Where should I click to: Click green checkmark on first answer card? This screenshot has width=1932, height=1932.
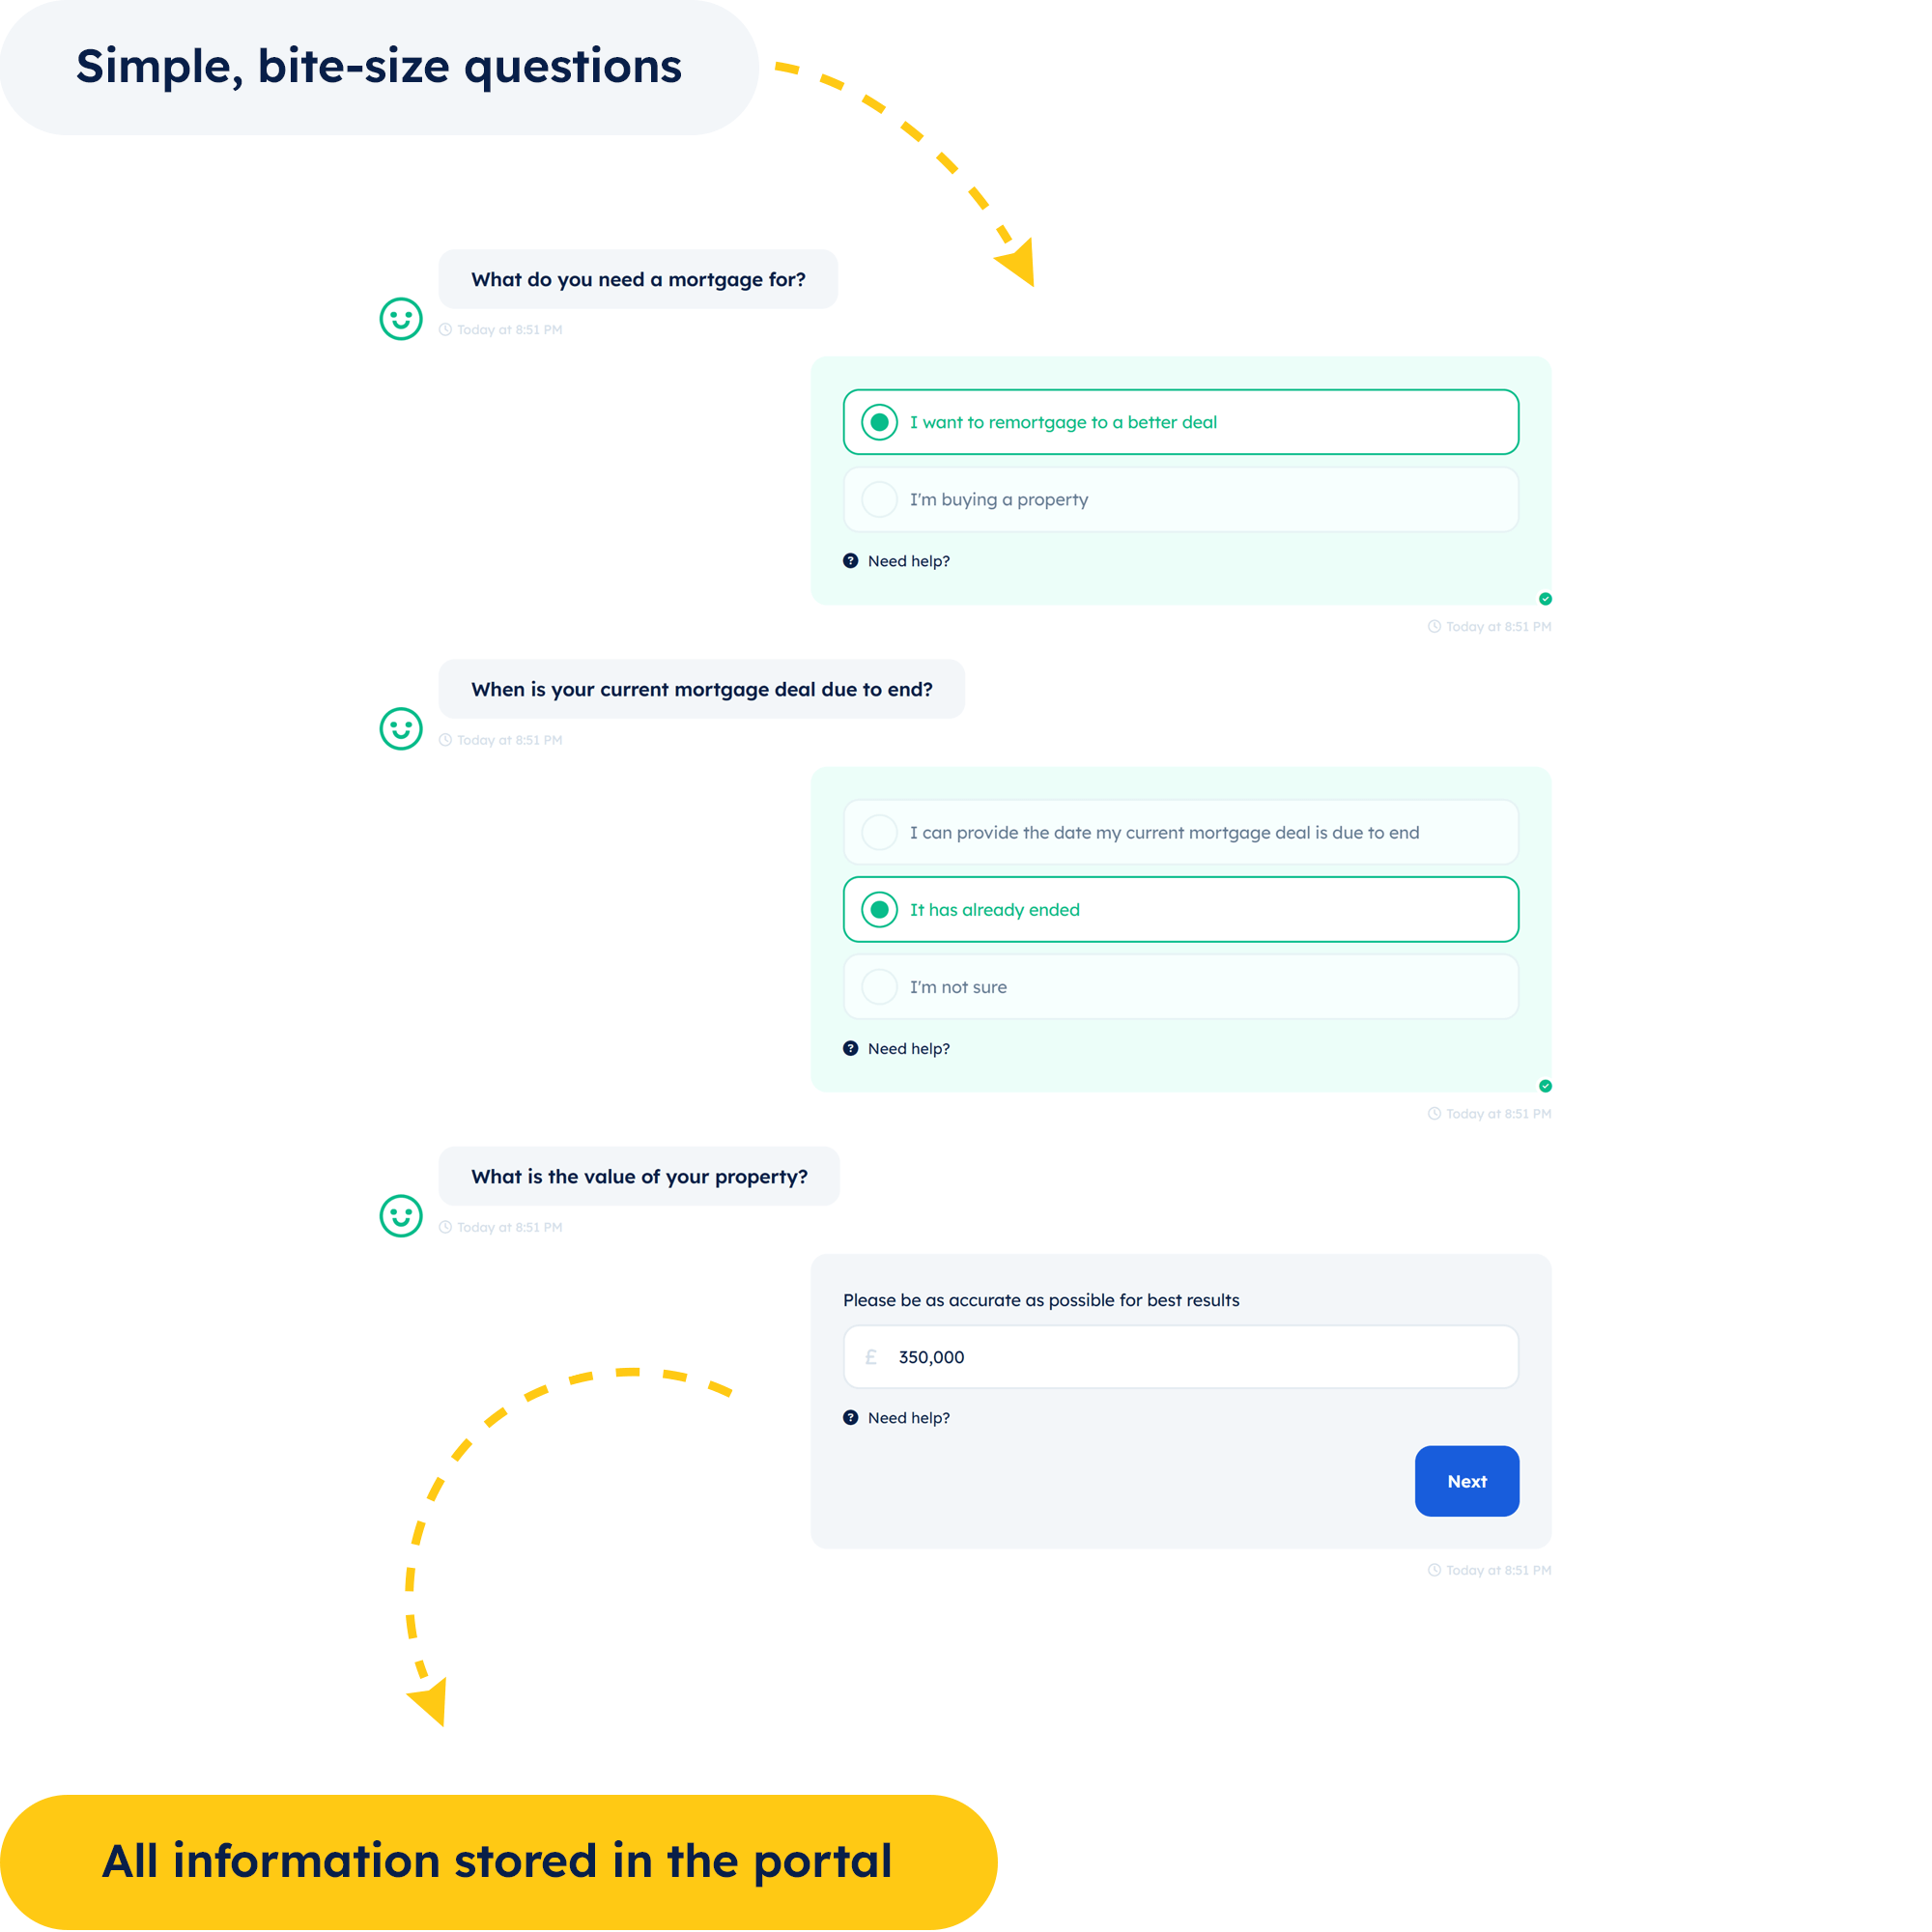tap(1545, 599)
